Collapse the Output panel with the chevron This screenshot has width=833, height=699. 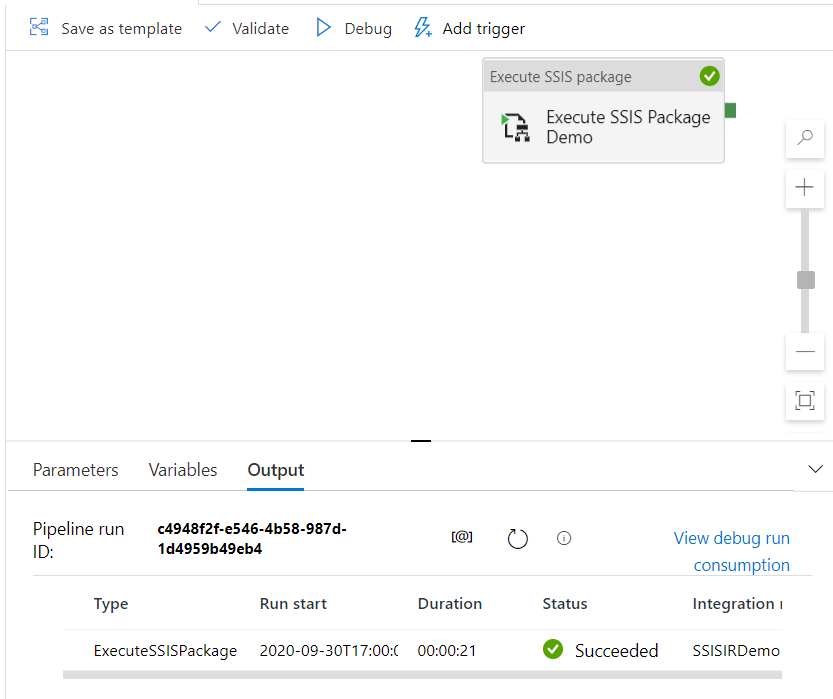pyautogui.click(x=815, y=468)
